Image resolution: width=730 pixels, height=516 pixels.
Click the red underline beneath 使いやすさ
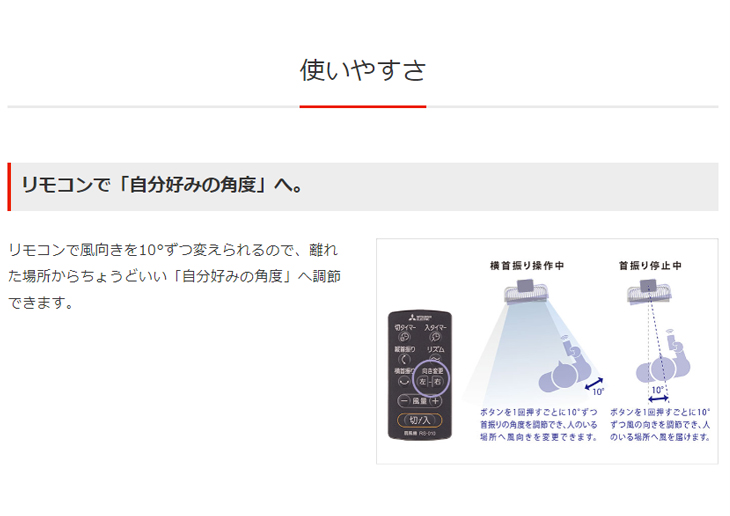[363, 107]
